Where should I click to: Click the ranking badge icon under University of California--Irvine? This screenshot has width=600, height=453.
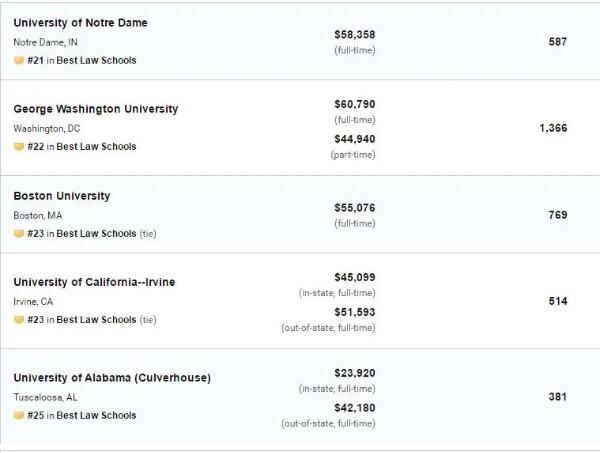click(18, 320)
